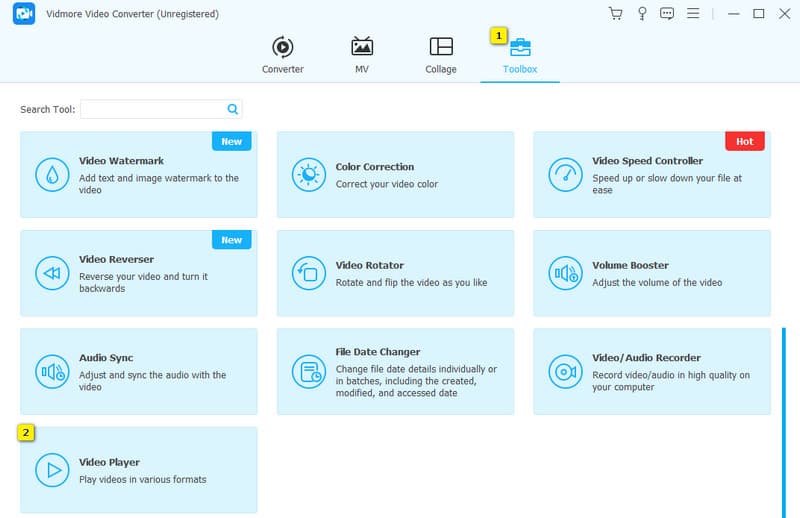This screenshot has height=518, width=800.
Task: Open the Video Watermark tool icon
Action: click(51, 175)
